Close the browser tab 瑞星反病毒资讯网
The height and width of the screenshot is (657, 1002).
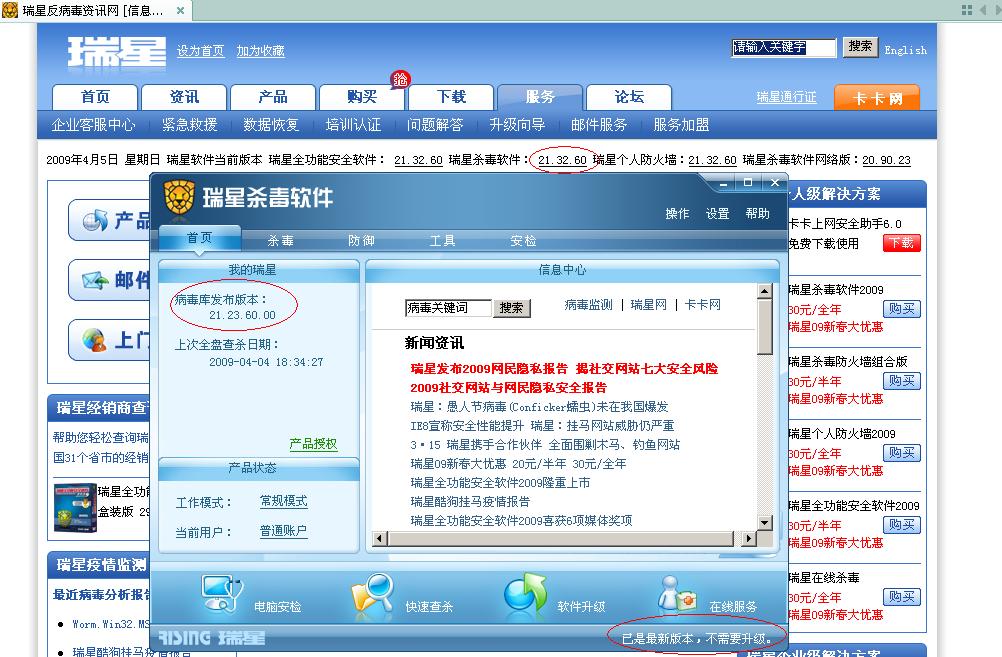[x=180, y=10]
